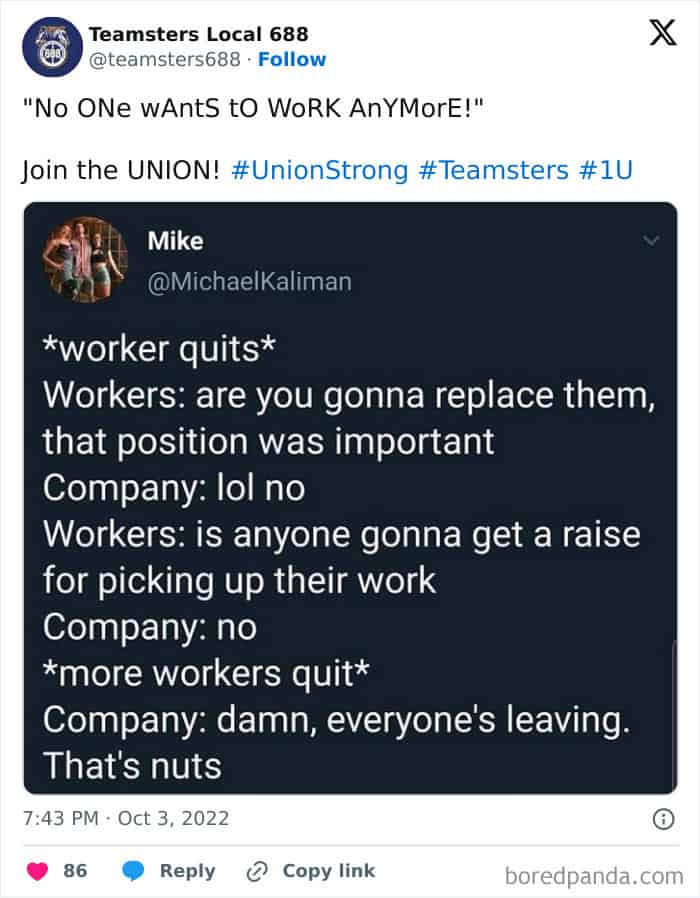Open the Teamsters Local 688 avatar
The image size is (700, 898).
[x=48, y=47]
